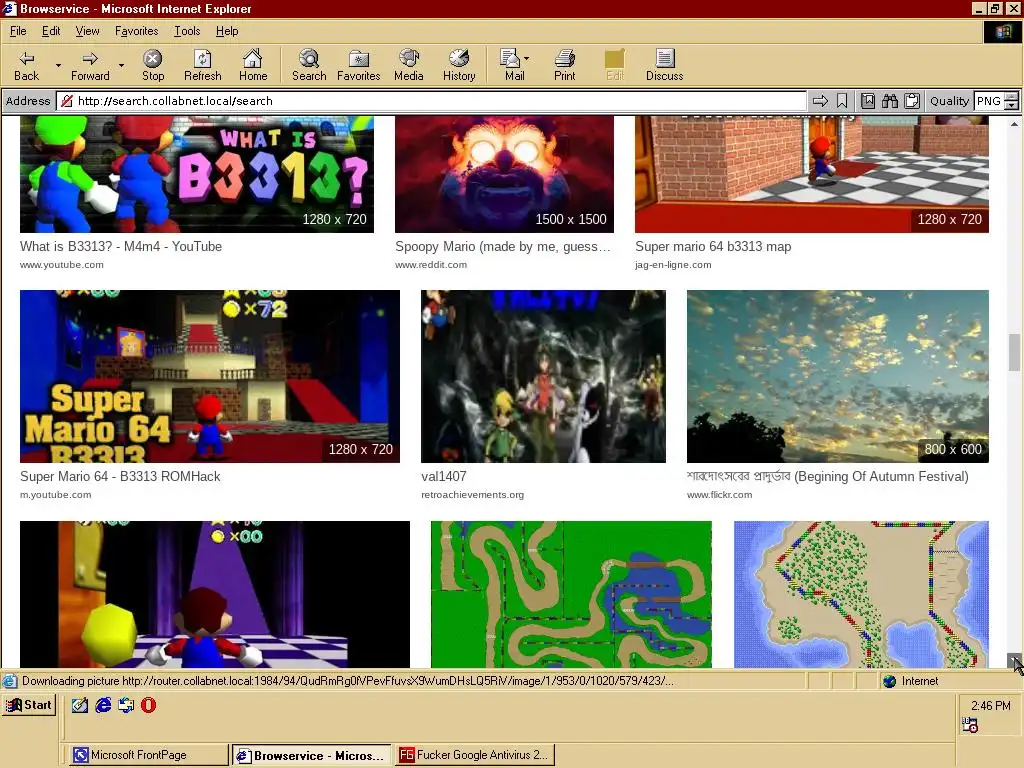The image size is (1024, 768).
Task: Click the sandy beach track map thumbnail
Action: tap(861, 594)
